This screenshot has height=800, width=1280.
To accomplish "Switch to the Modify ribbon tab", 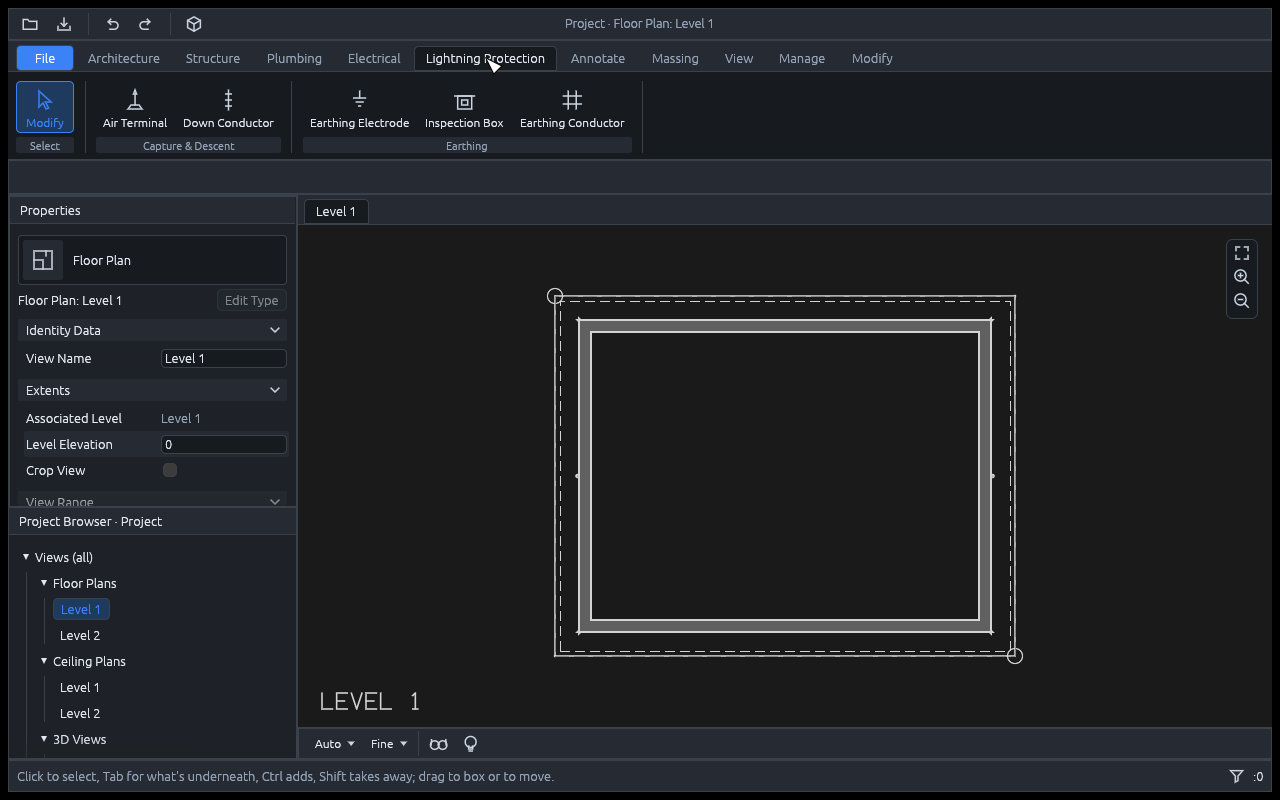I will click(872, 58).
